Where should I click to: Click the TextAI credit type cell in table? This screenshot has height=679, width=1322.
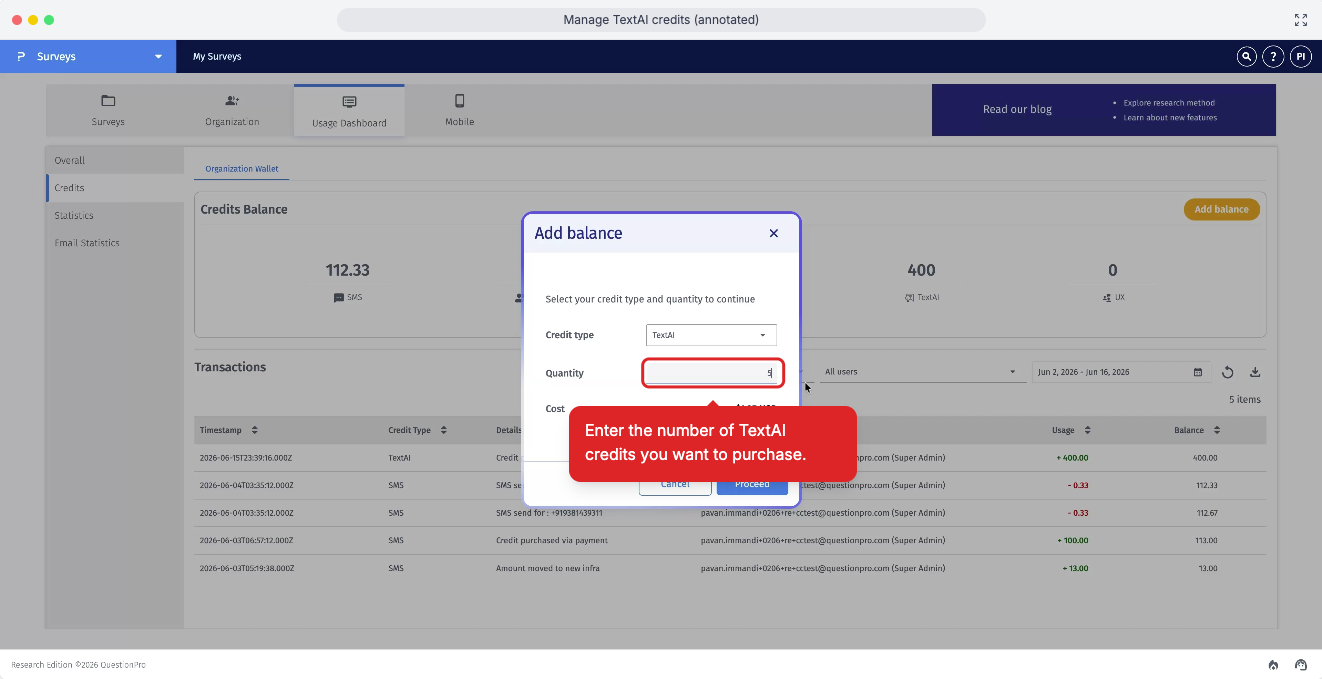399,457
